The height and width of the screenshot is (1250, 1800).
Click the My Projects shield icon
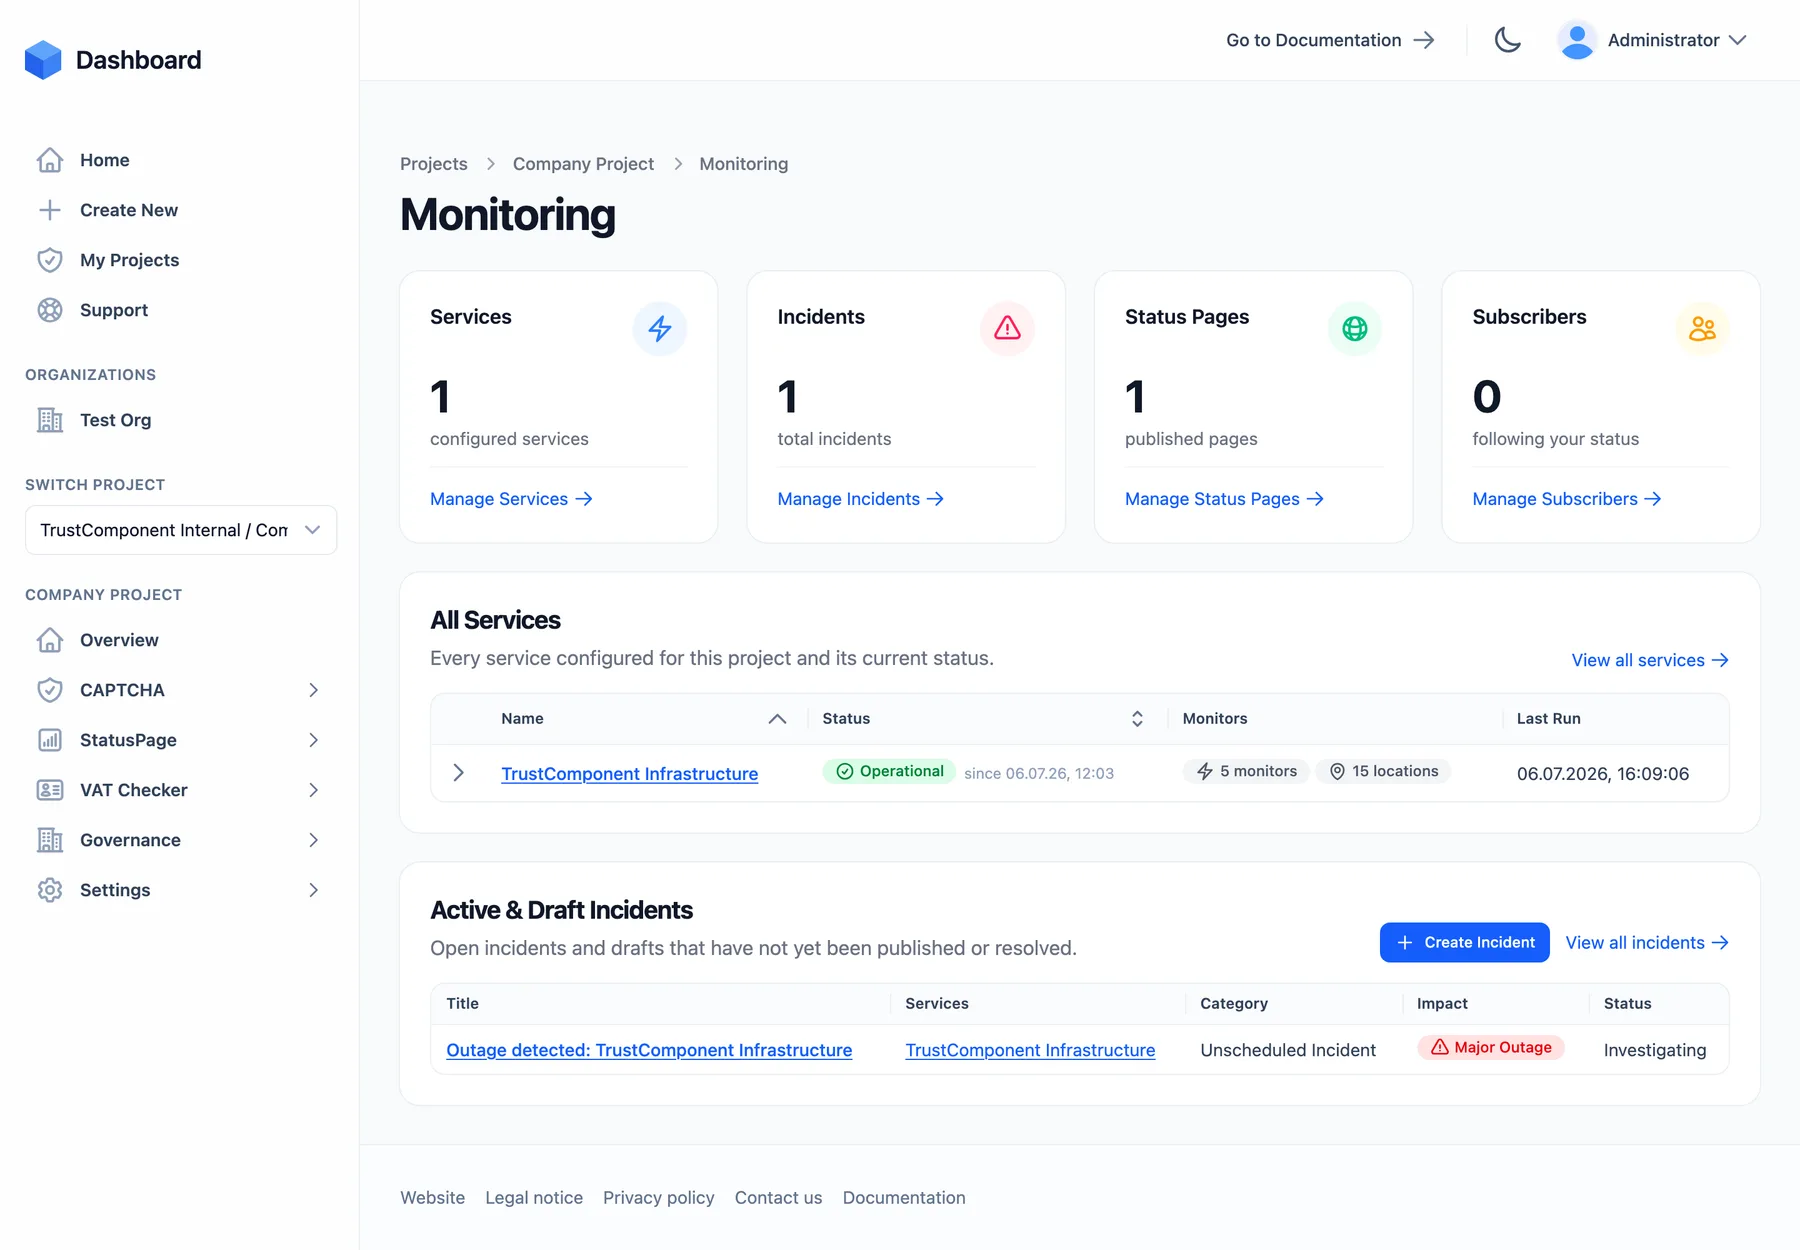click(x=50, y=260)
